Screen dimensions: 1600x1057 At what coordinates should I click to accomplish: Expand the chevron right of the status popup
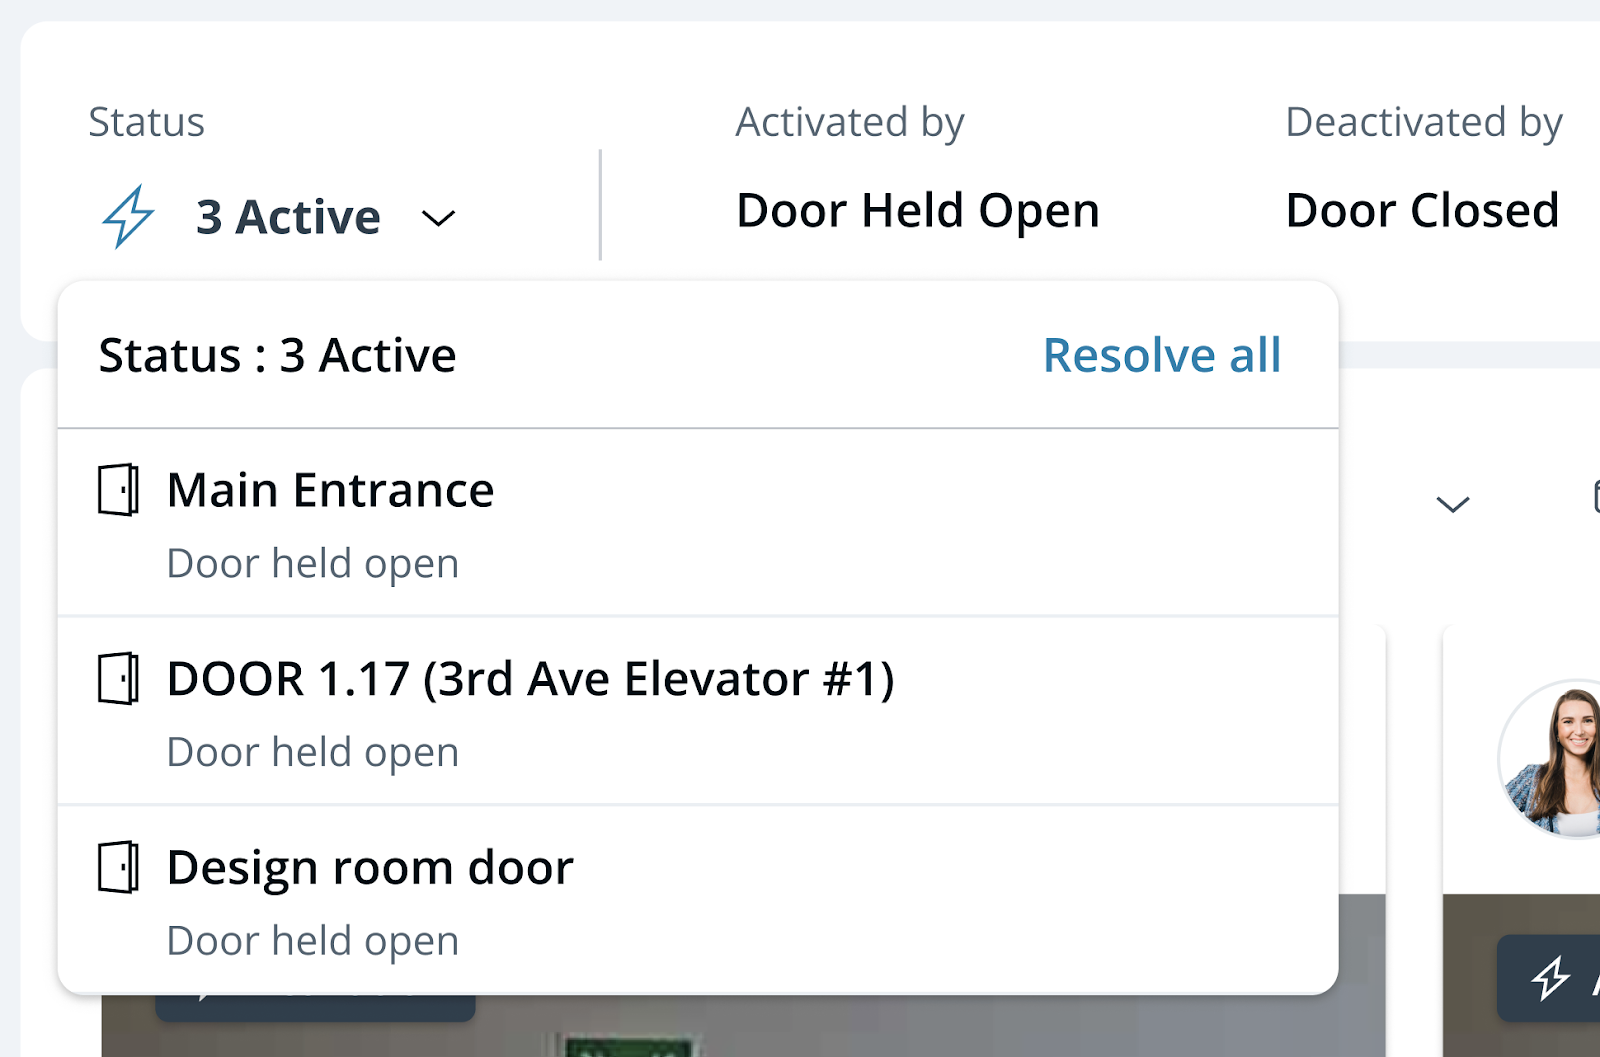coord(1452,504)
